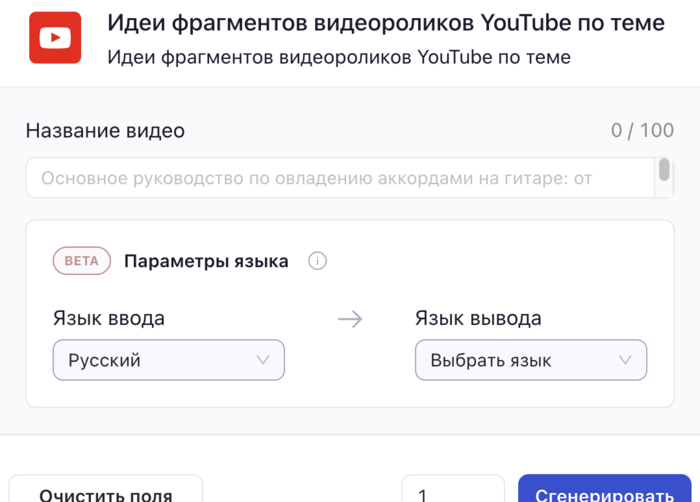The image size is (700, 502).
Task: Click the Язык ввода label
Action: click(109, 319)
